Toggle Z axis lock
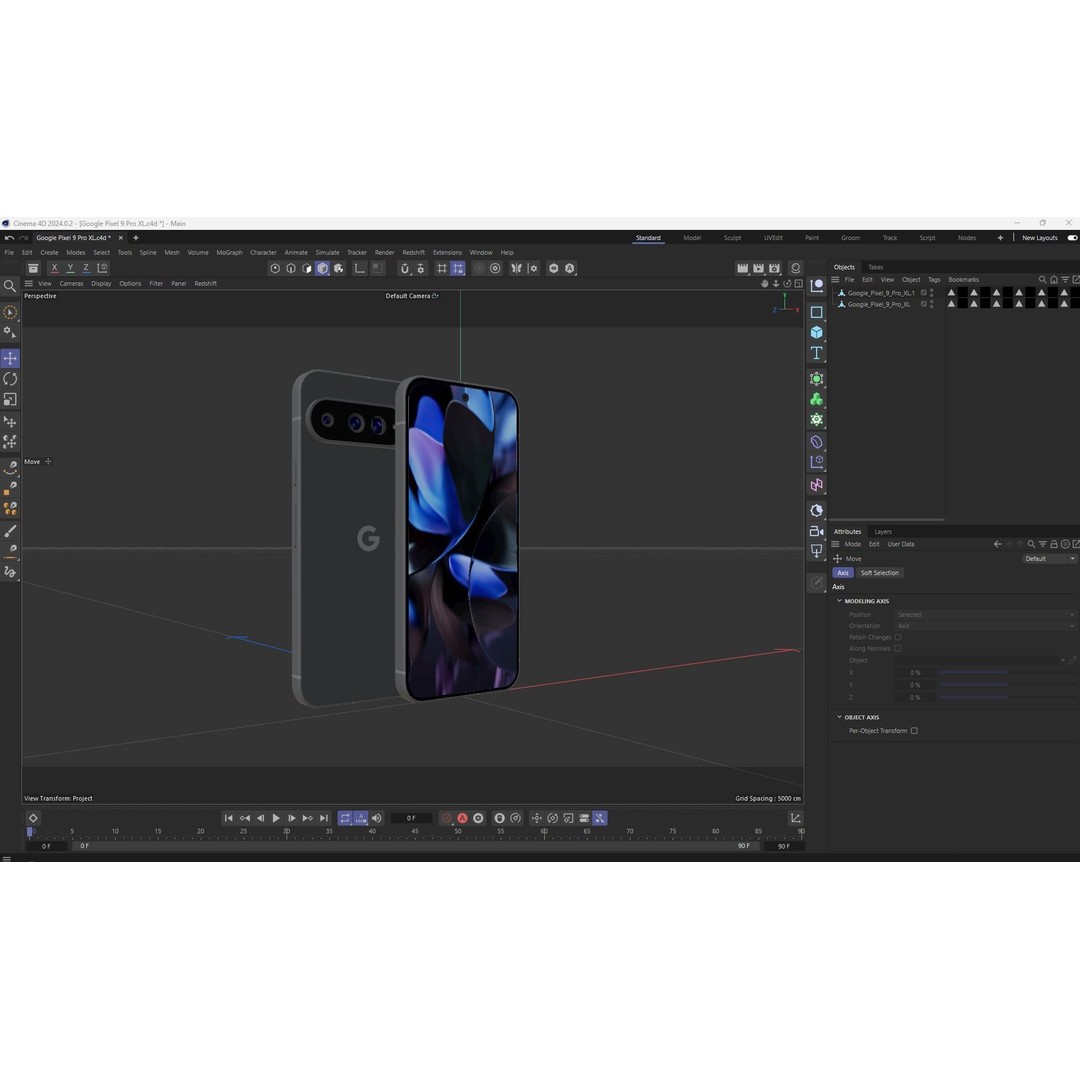Screen dimensions: 1080x1080 click(86, 268)
